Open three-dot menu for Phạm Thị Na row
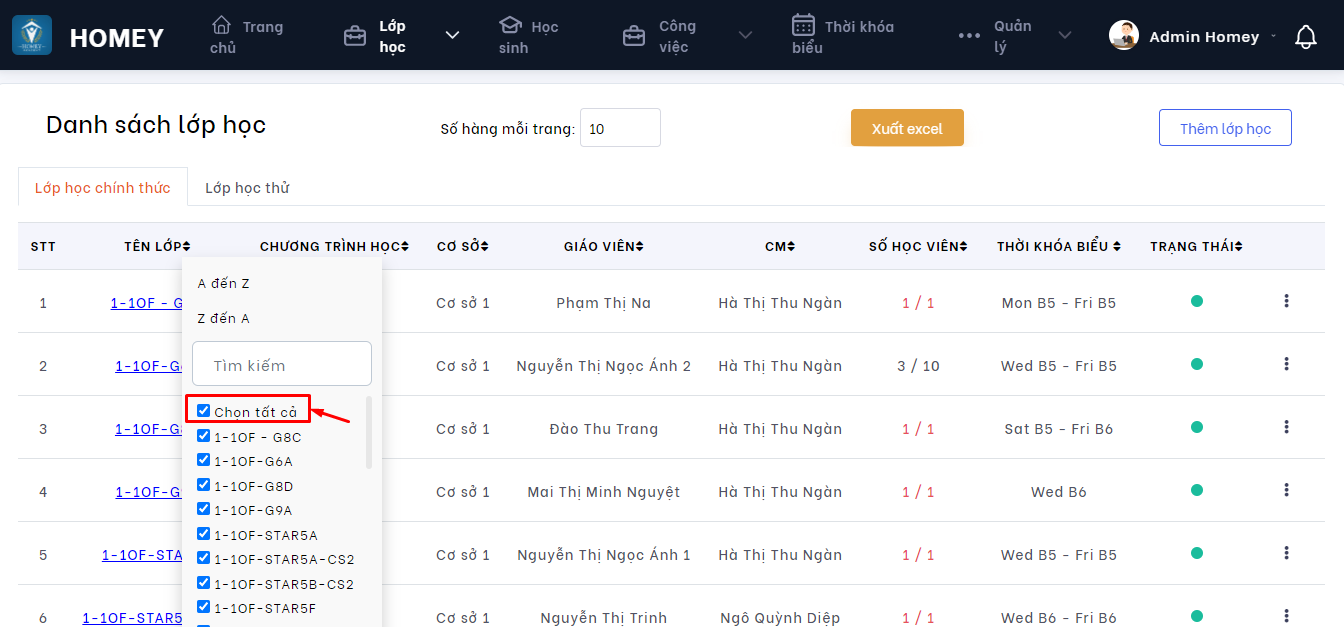1344x627 pixels. point(1286,301)
